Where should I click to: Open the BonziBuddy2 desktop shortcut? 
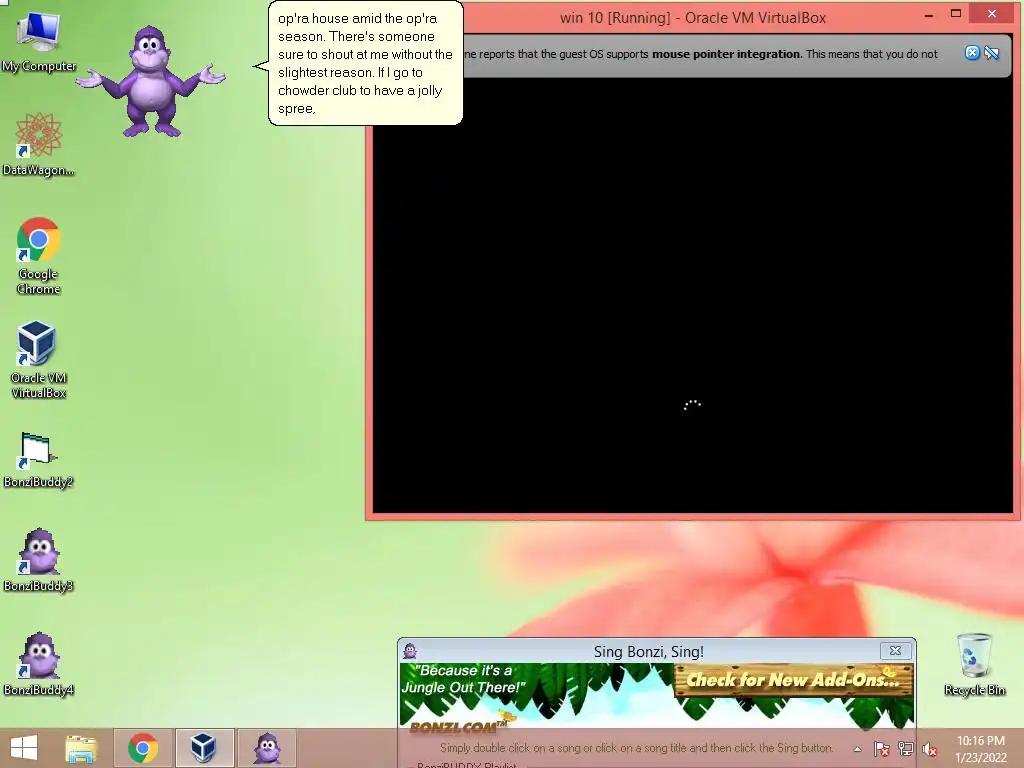39,460
